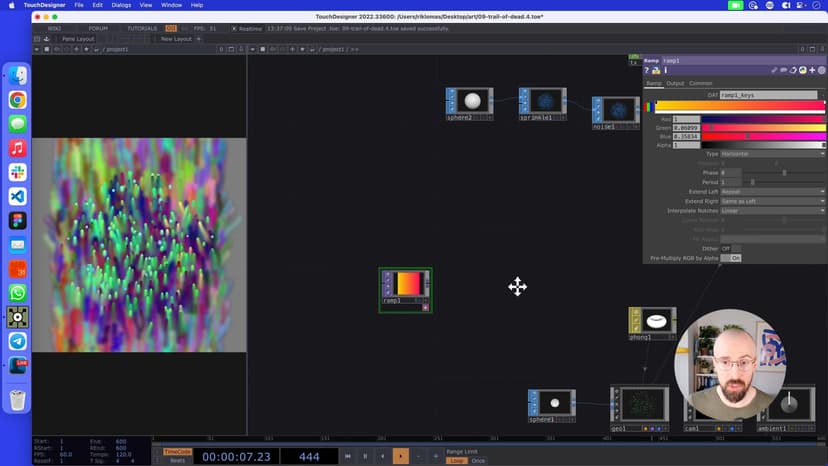Open the ramp Type dropdown

tap(772, 154)
